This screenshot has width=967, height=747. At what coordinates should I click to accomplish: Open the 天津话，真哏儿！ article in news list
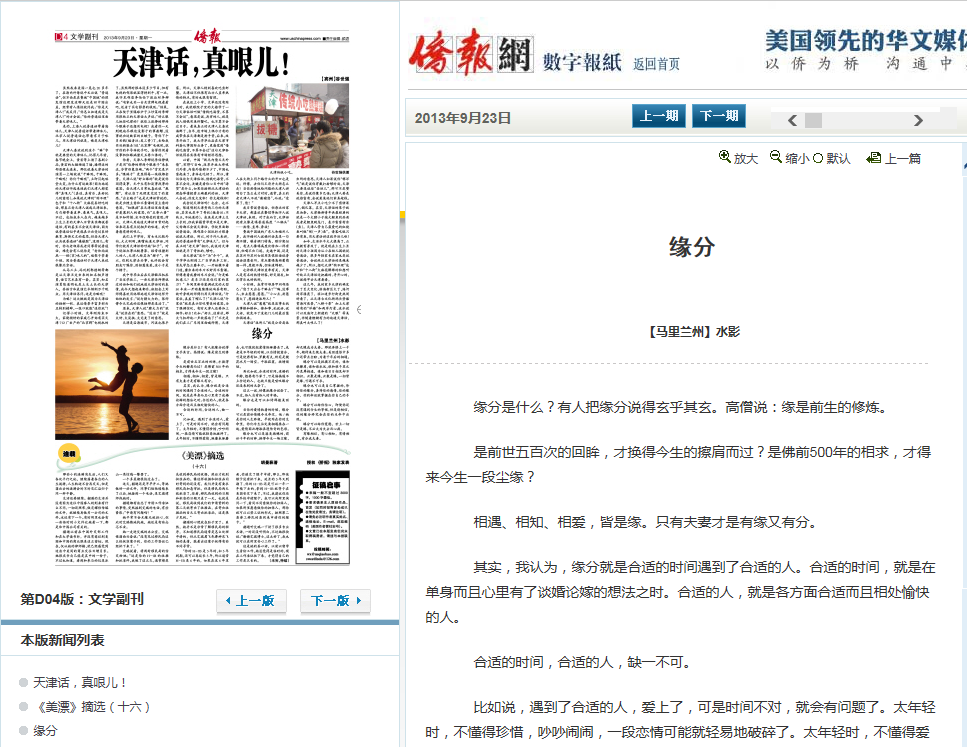[80, 682]
